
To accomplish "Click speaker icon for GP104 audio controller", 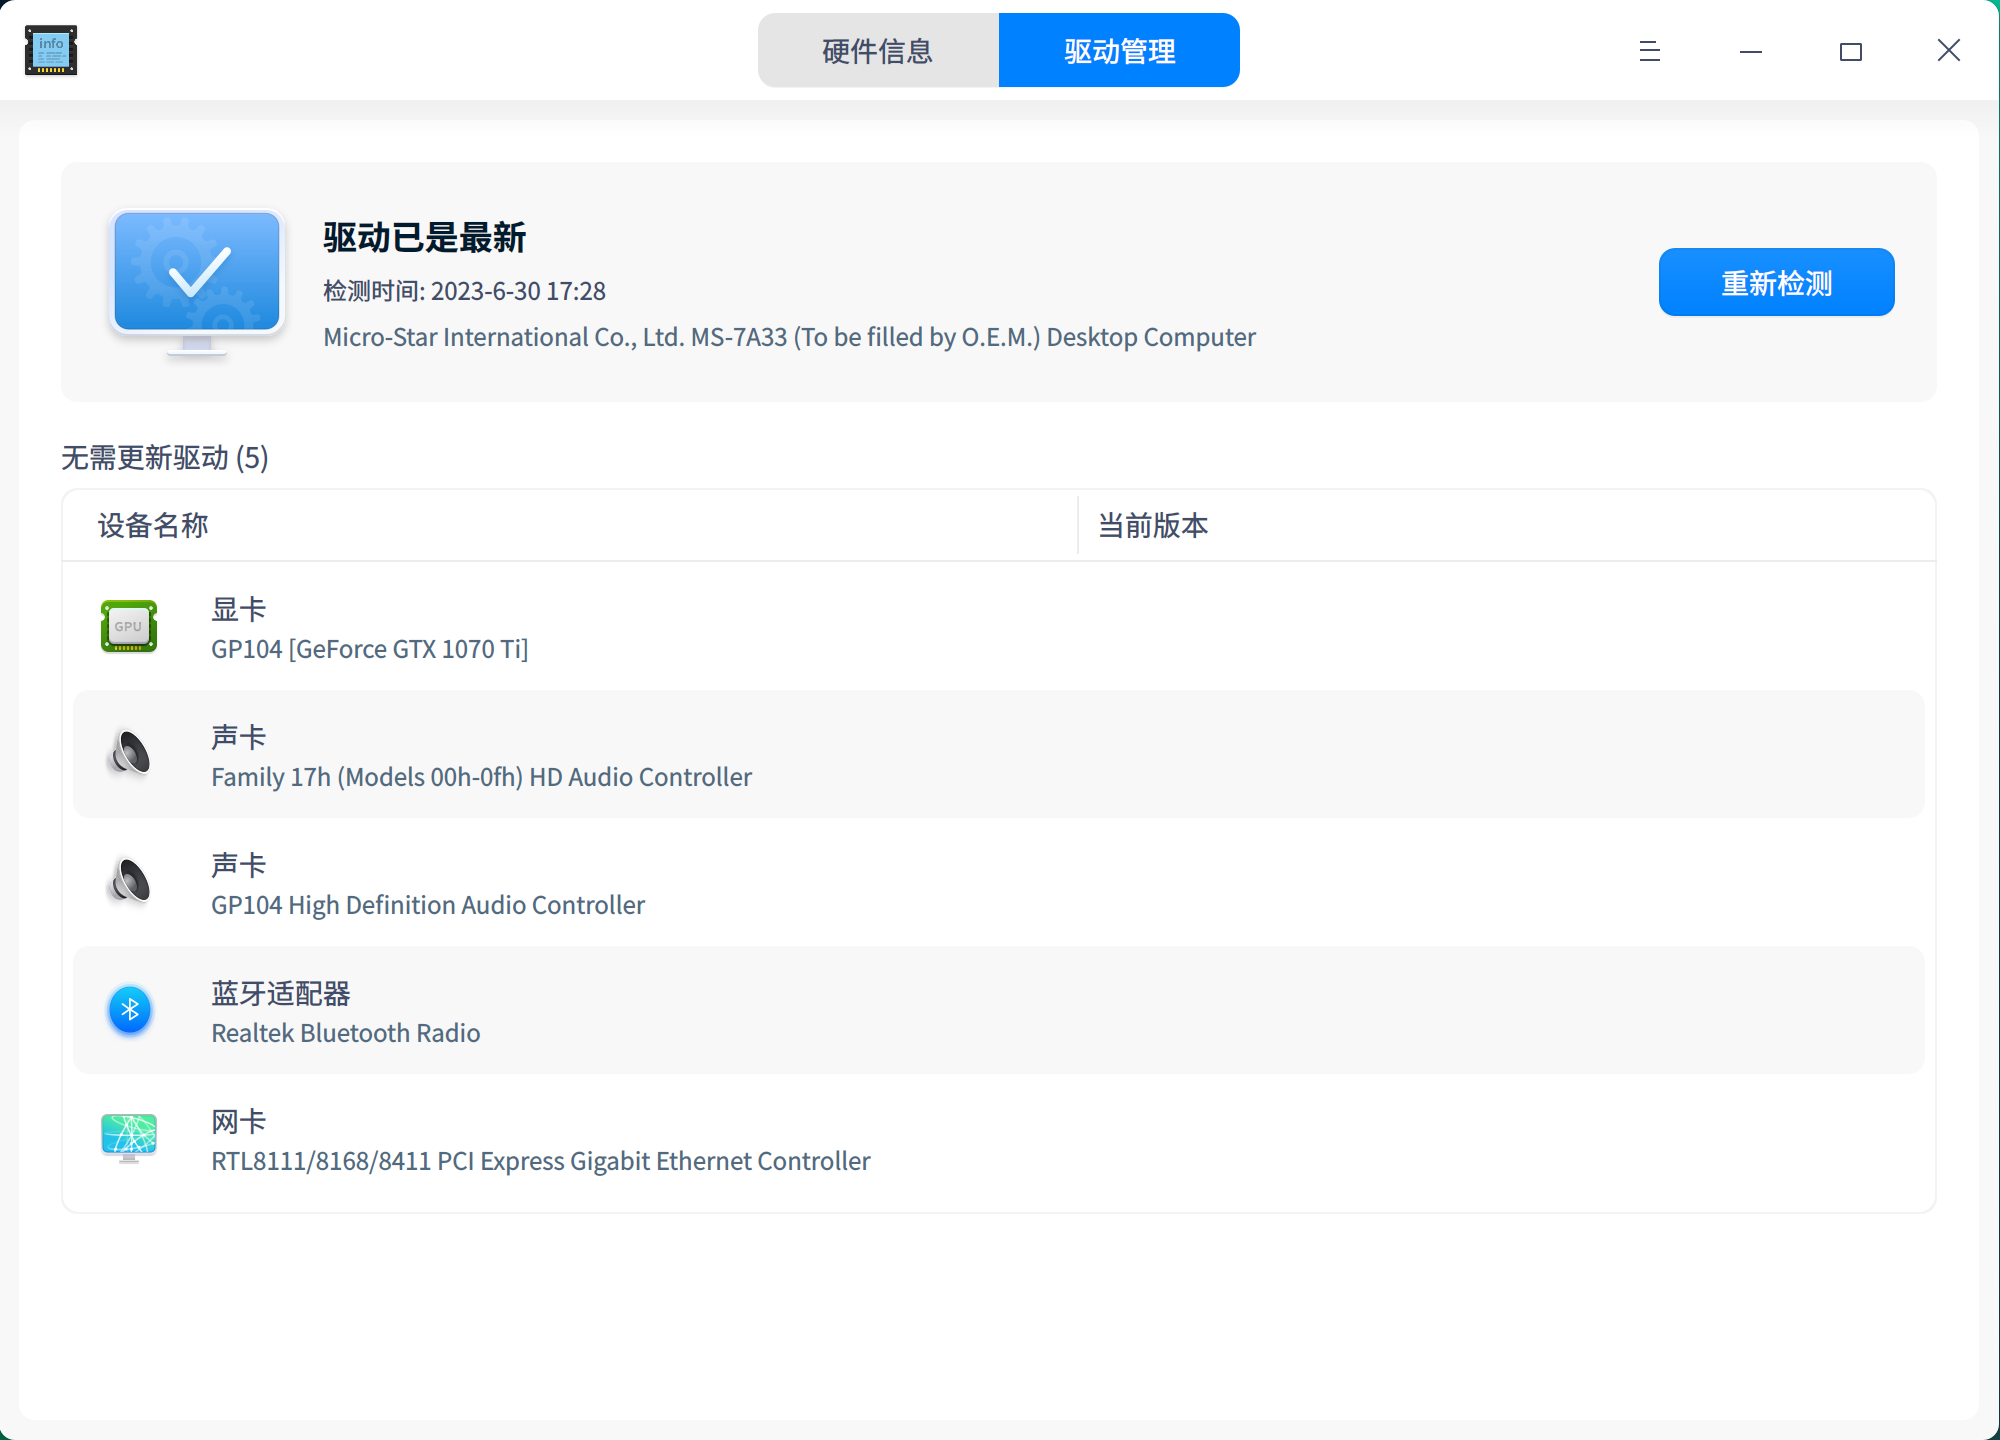I will pyautogui.click(x=129, y=882).
